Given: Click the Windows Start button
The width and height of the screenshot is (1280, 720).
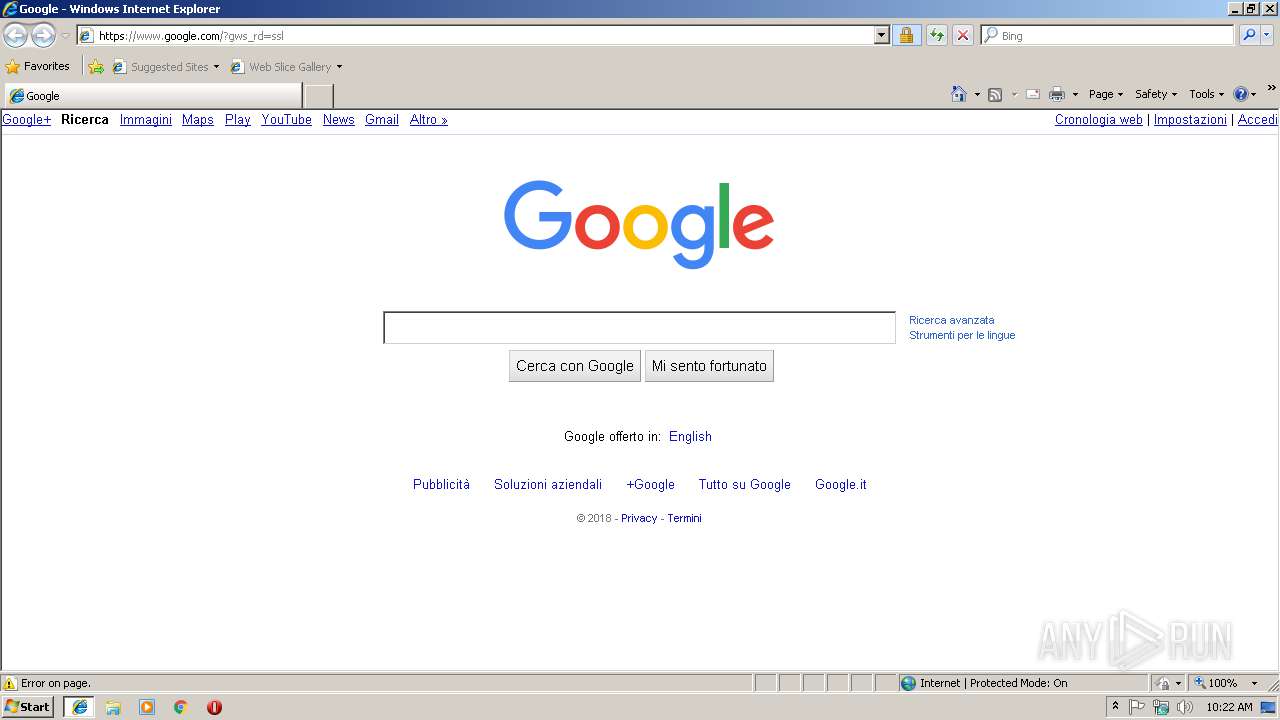Looking at the screenshot, I should click(27, 707).
